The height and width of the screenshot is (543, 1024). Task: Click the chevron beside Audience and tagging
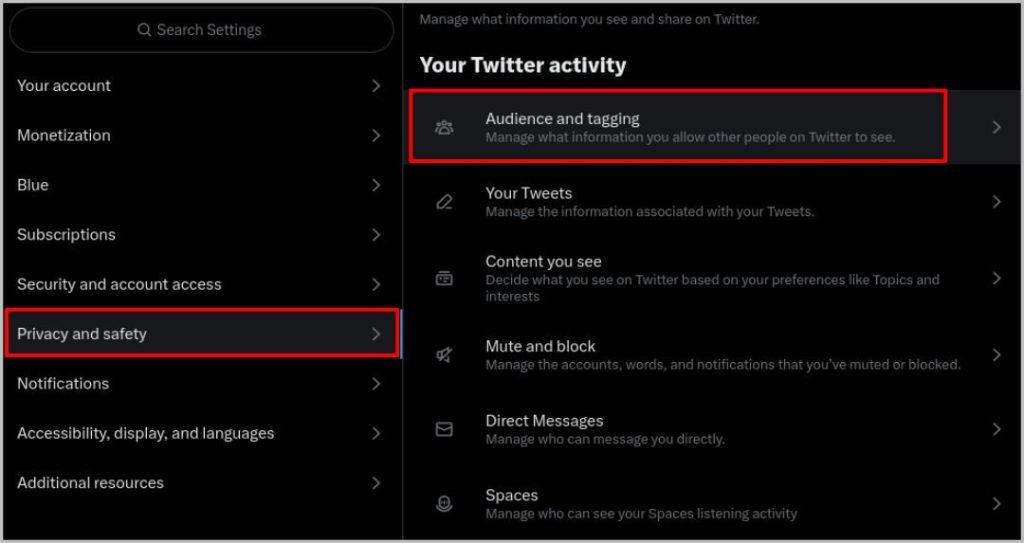click(997, 127)
